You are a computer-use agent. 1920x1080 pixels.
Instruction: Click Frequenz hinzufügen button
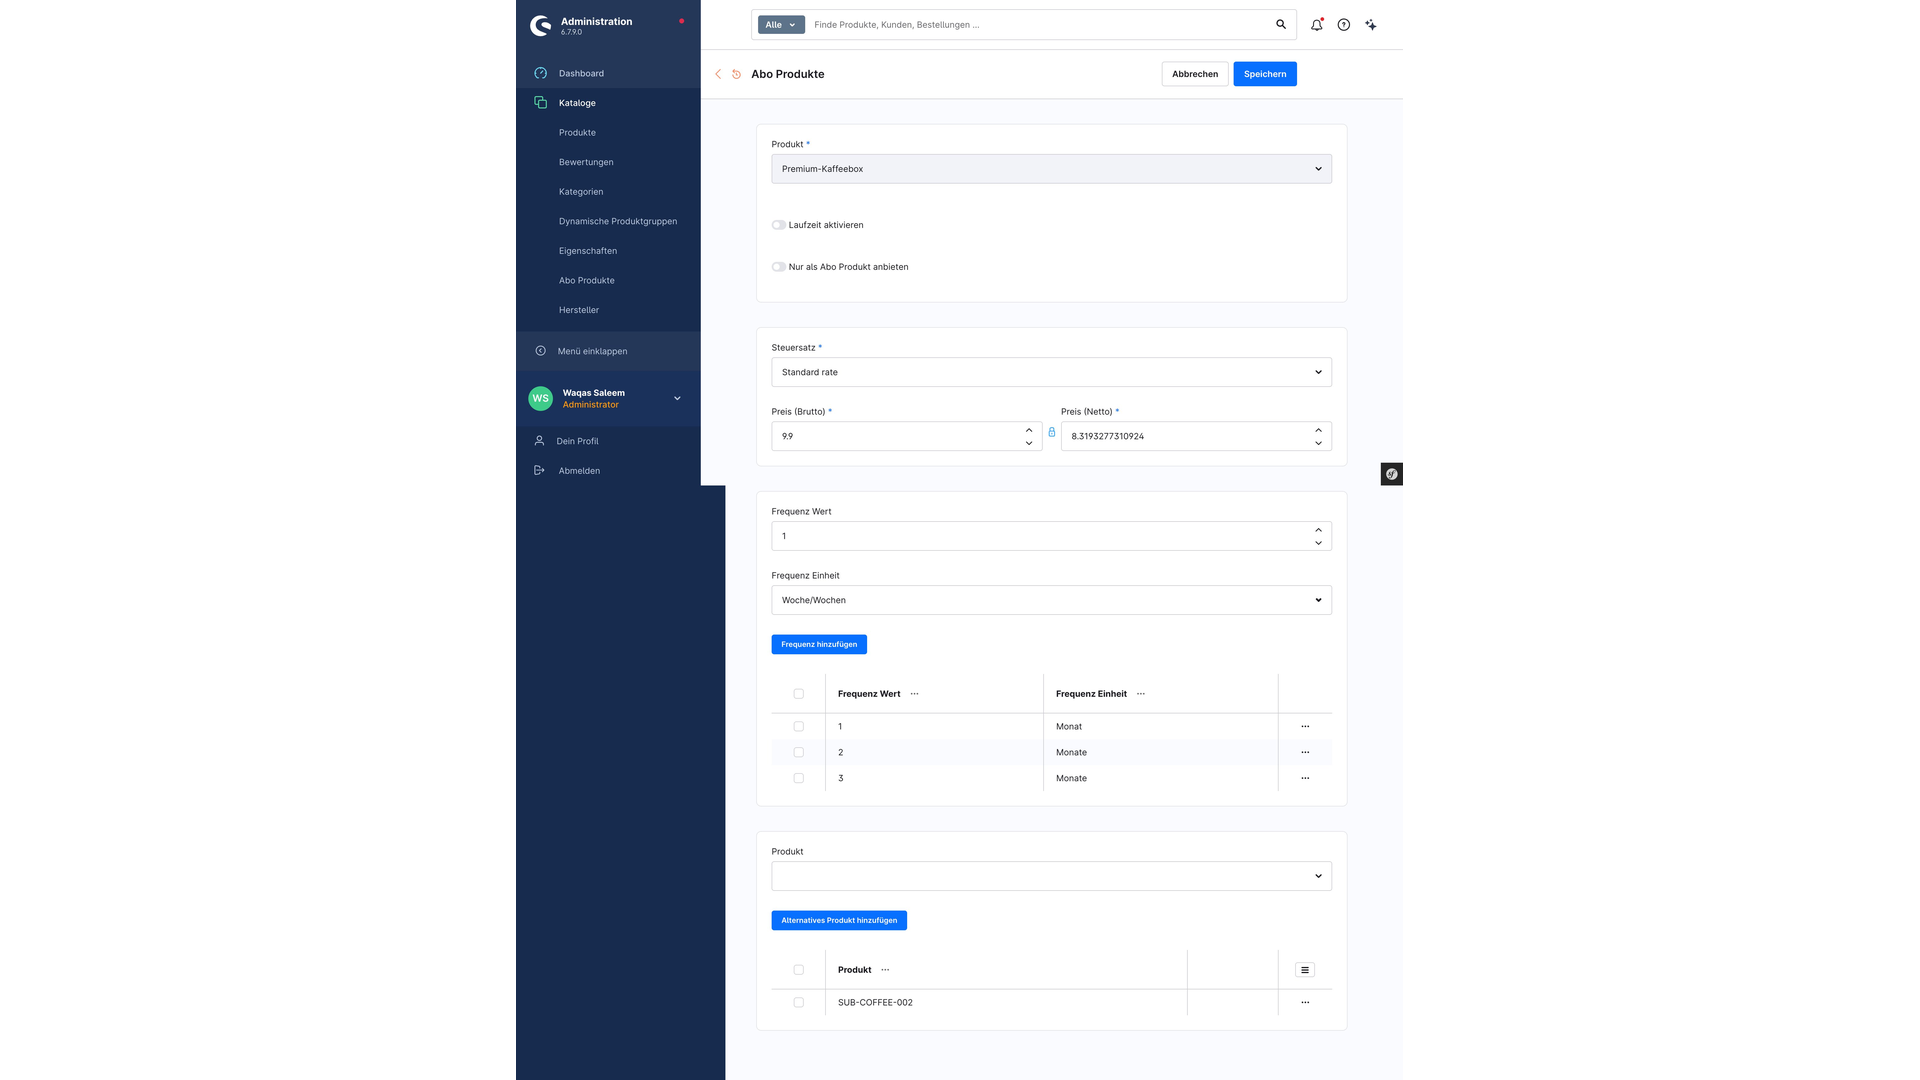click(x=819, y=645)
